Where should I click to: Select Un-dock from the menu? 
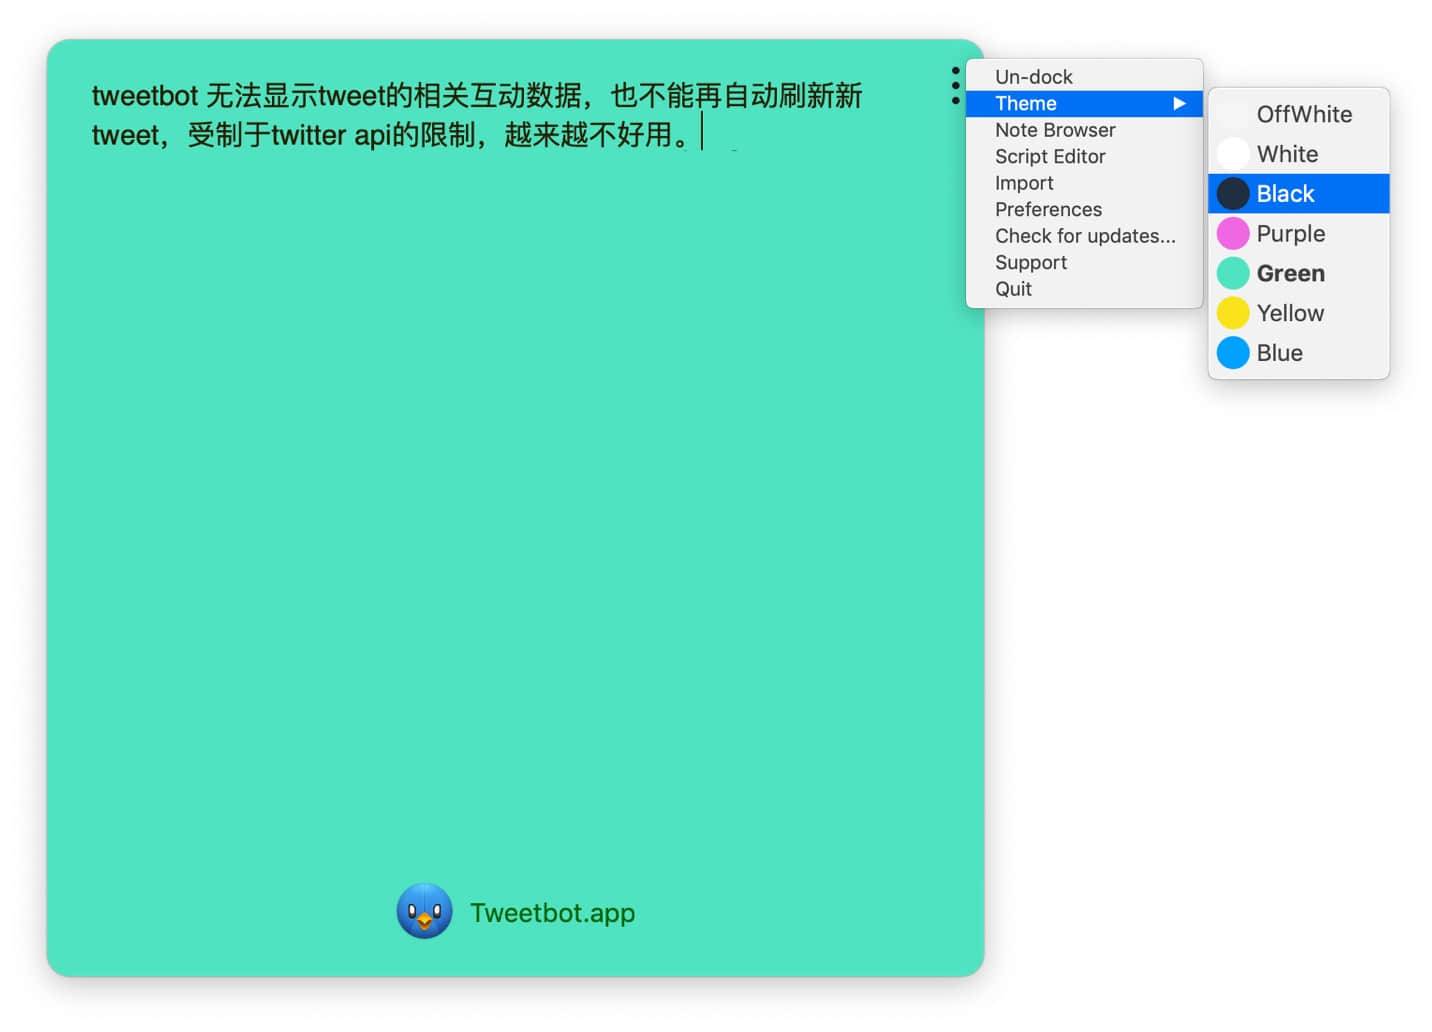pos(1084,77)
